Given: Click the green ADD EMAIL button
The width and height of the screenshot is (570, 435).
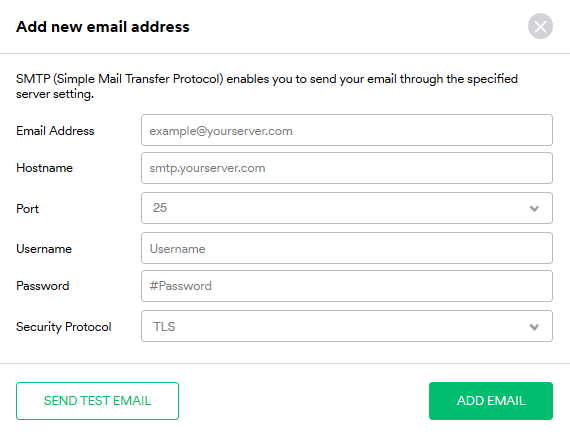Looking at the screenshot, I should (x=491, y=401).
